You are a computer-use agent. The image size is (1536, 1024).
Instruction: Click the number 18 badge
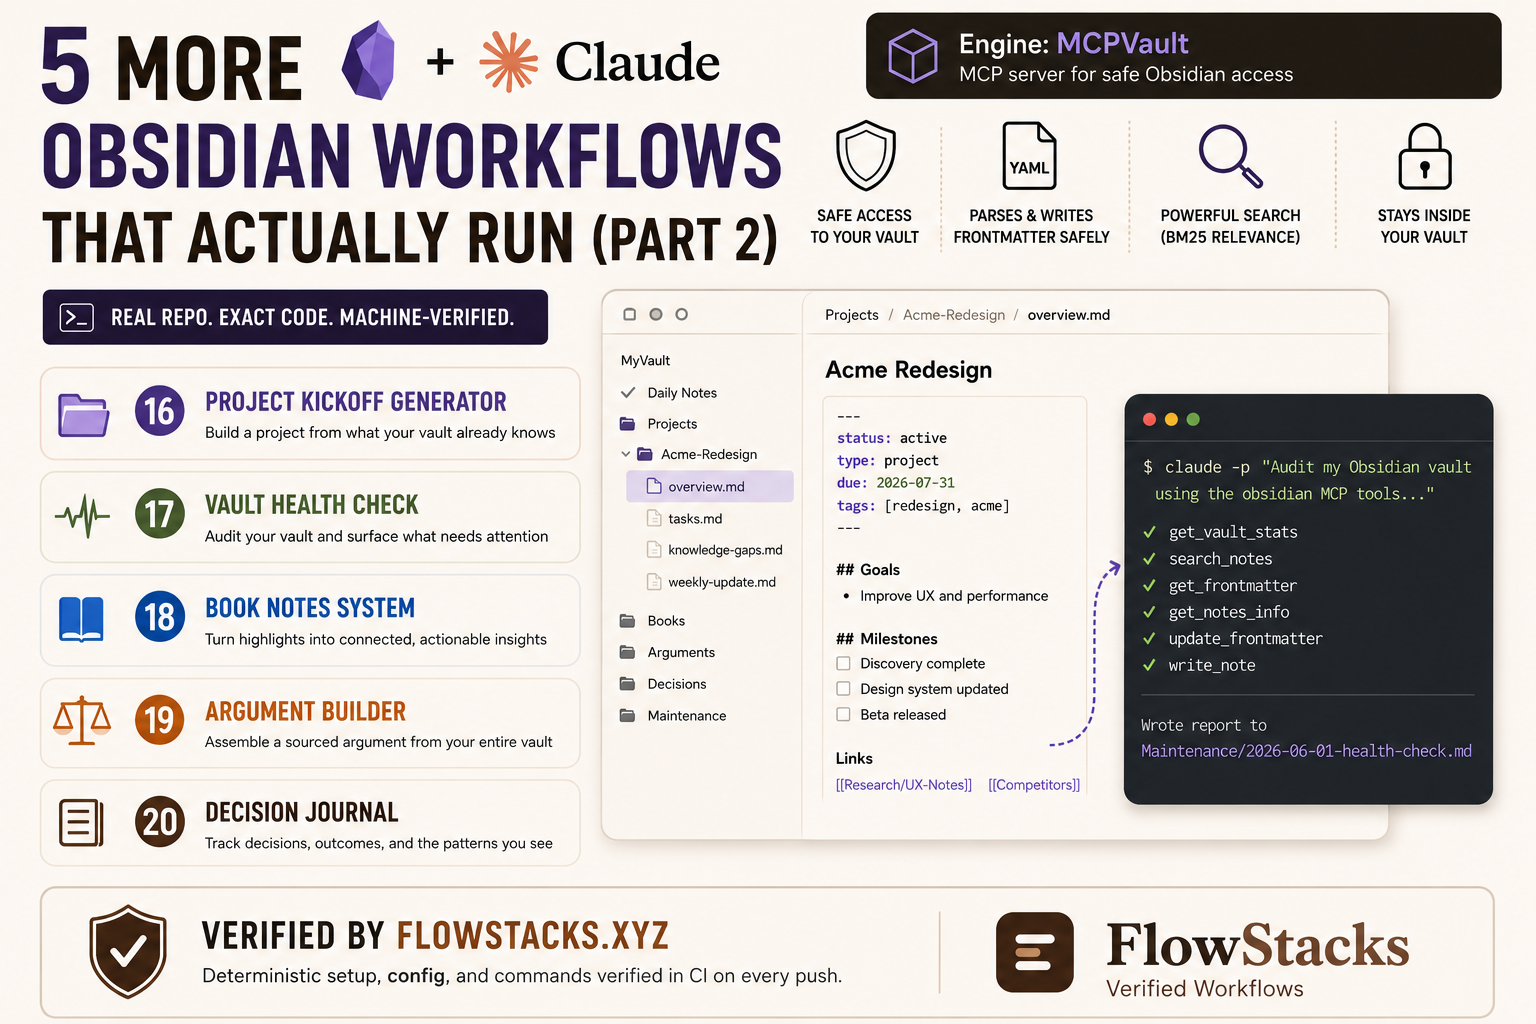(x=159, y=617)
